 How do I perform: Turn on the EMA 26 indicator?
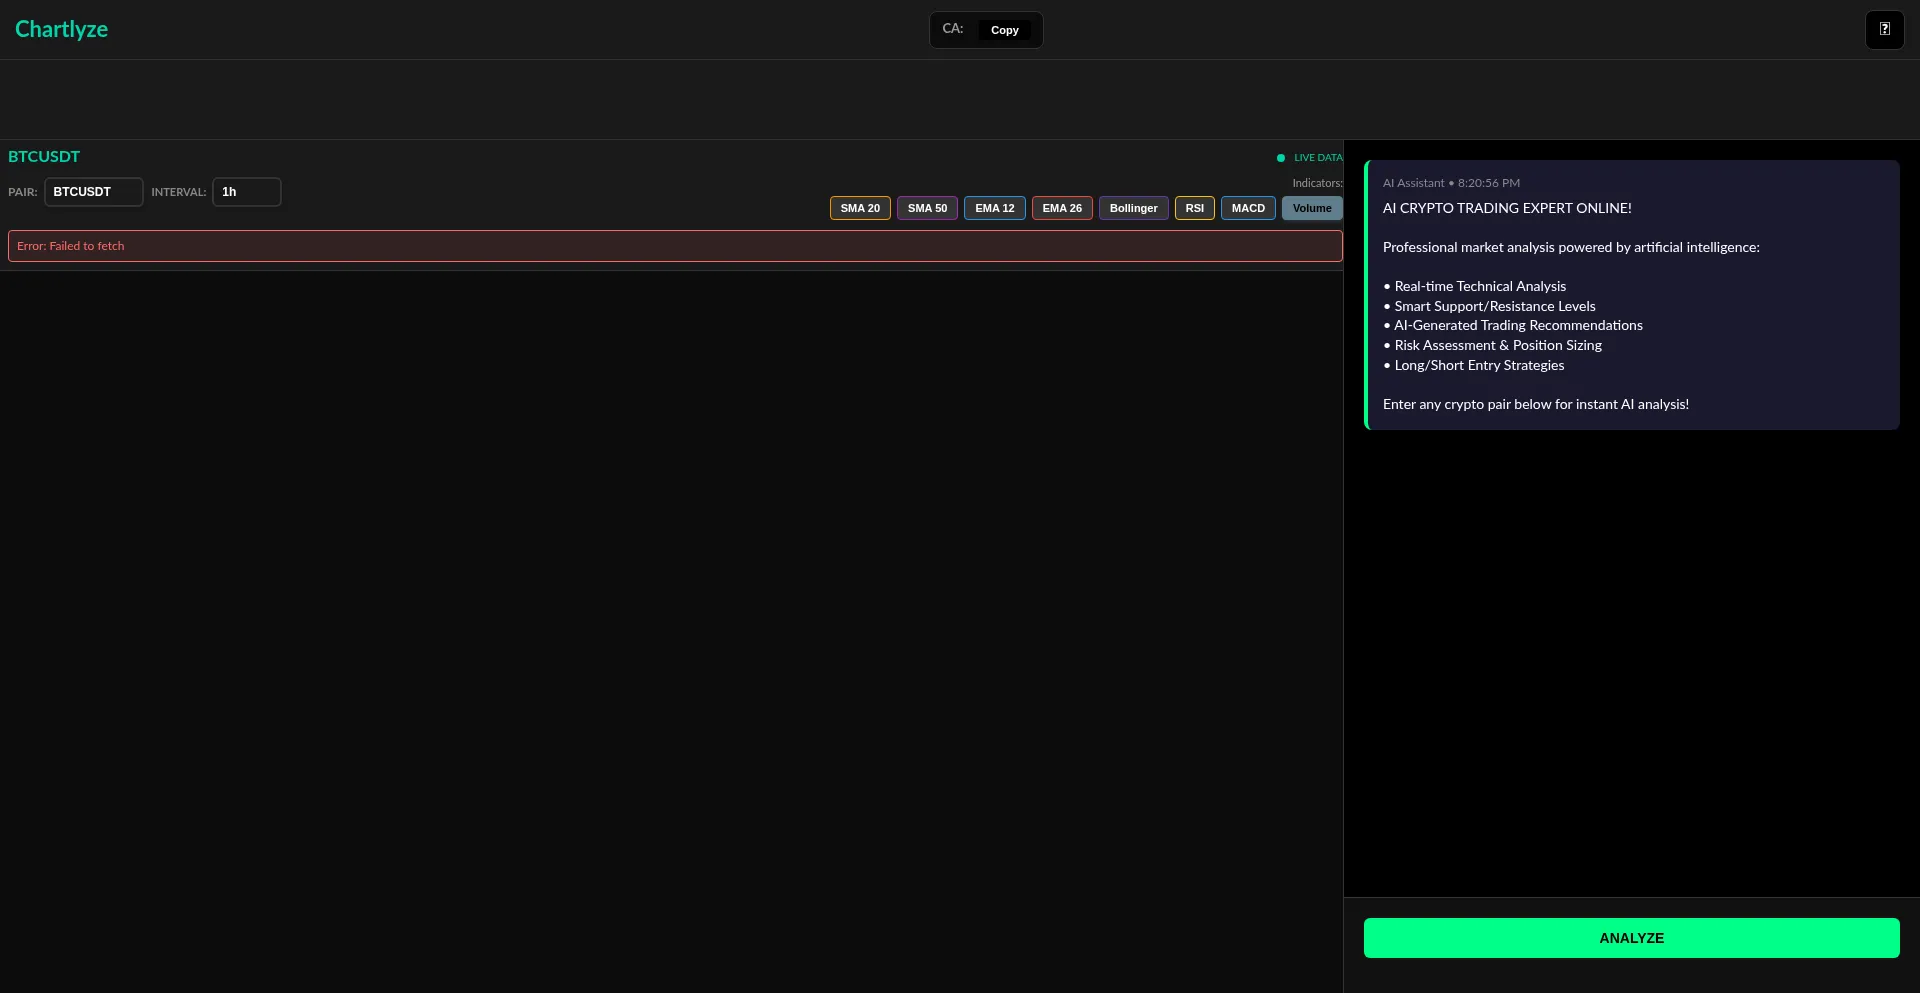[1061, 208]
